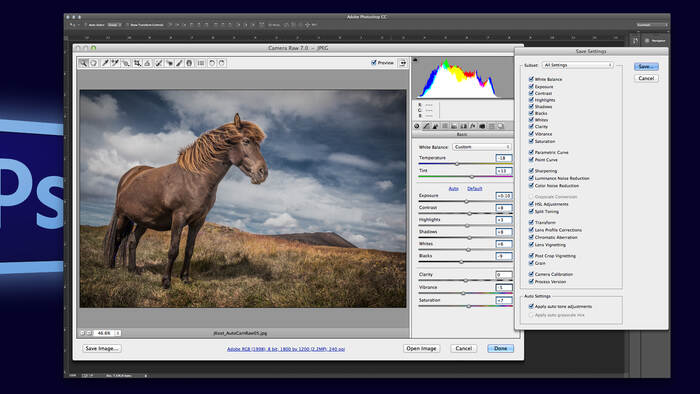The image size is (700, 394).
Task: Click the Clarity value field
Action: click(x=504, y=274)
